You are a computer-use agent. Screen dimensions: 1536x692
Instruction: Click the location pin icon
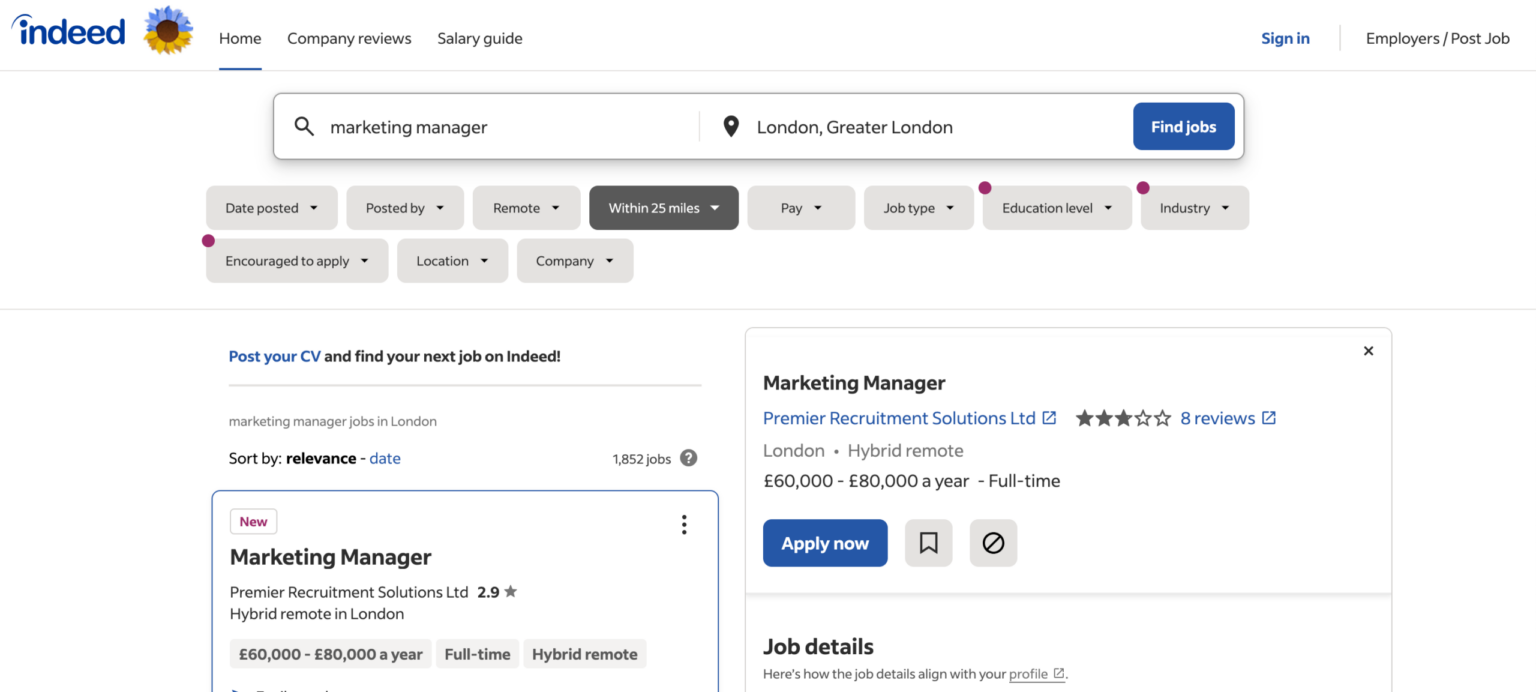click(x=731, y=126)
